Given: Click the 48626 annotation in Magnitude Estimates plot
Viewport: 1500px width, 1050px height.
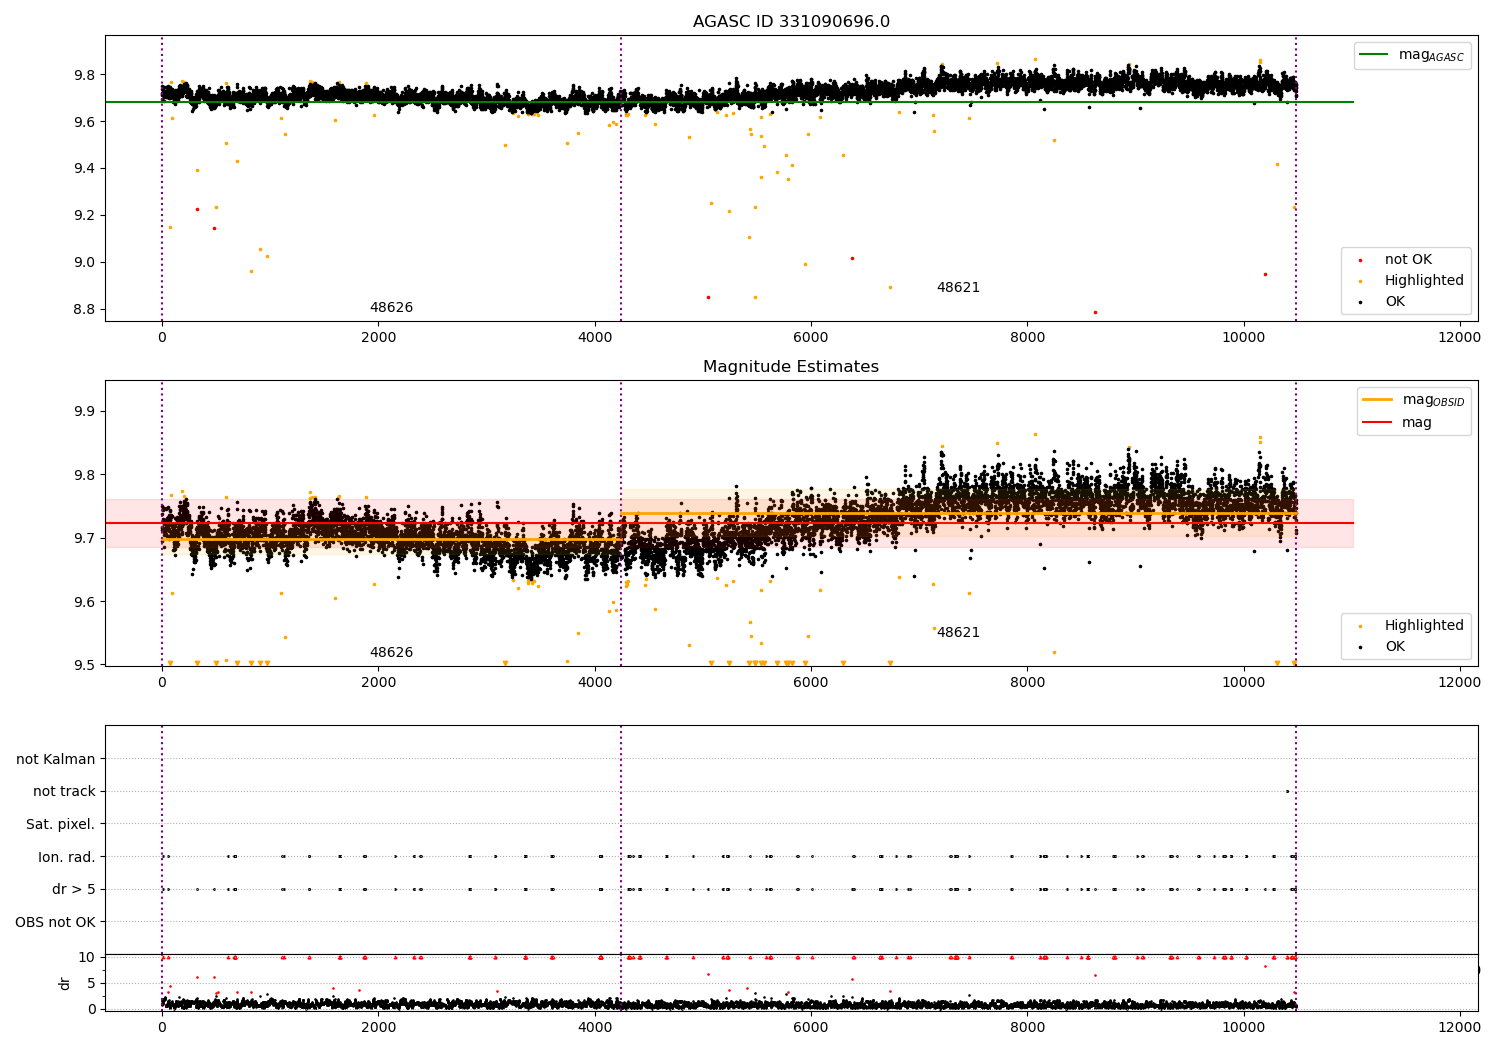Looking at the screenshot, I should pos(391,653).
